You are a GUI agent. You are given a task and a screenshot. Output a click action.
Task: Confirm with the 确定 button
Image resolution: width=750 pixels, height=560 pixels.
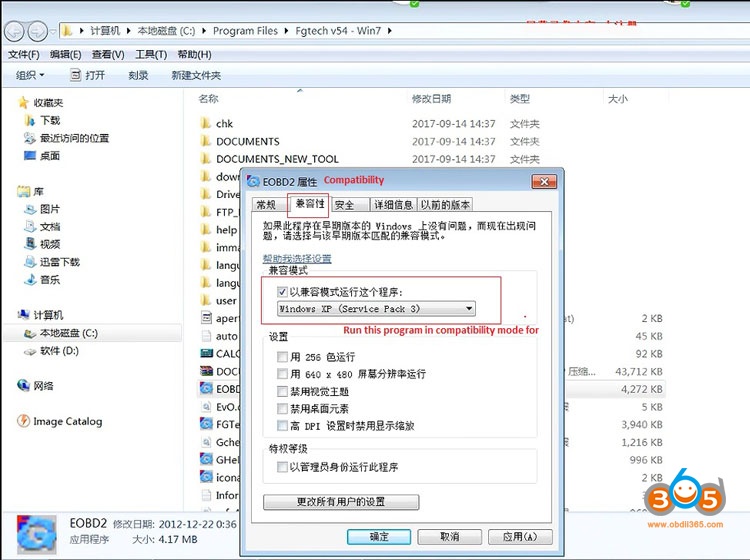(x=379, y=537)
